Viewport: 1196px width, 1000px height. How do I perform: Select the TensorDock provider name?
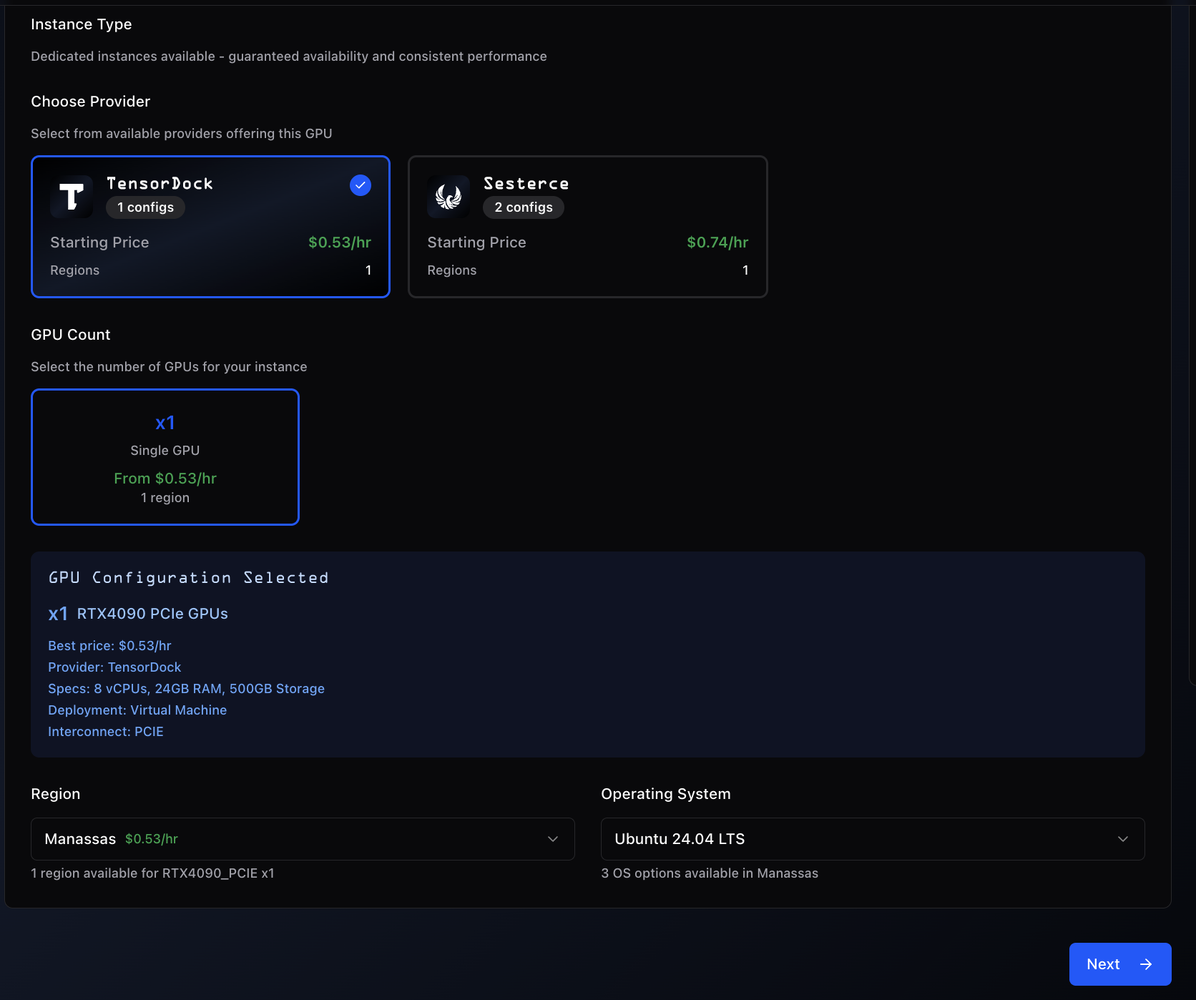click(160, 183)
